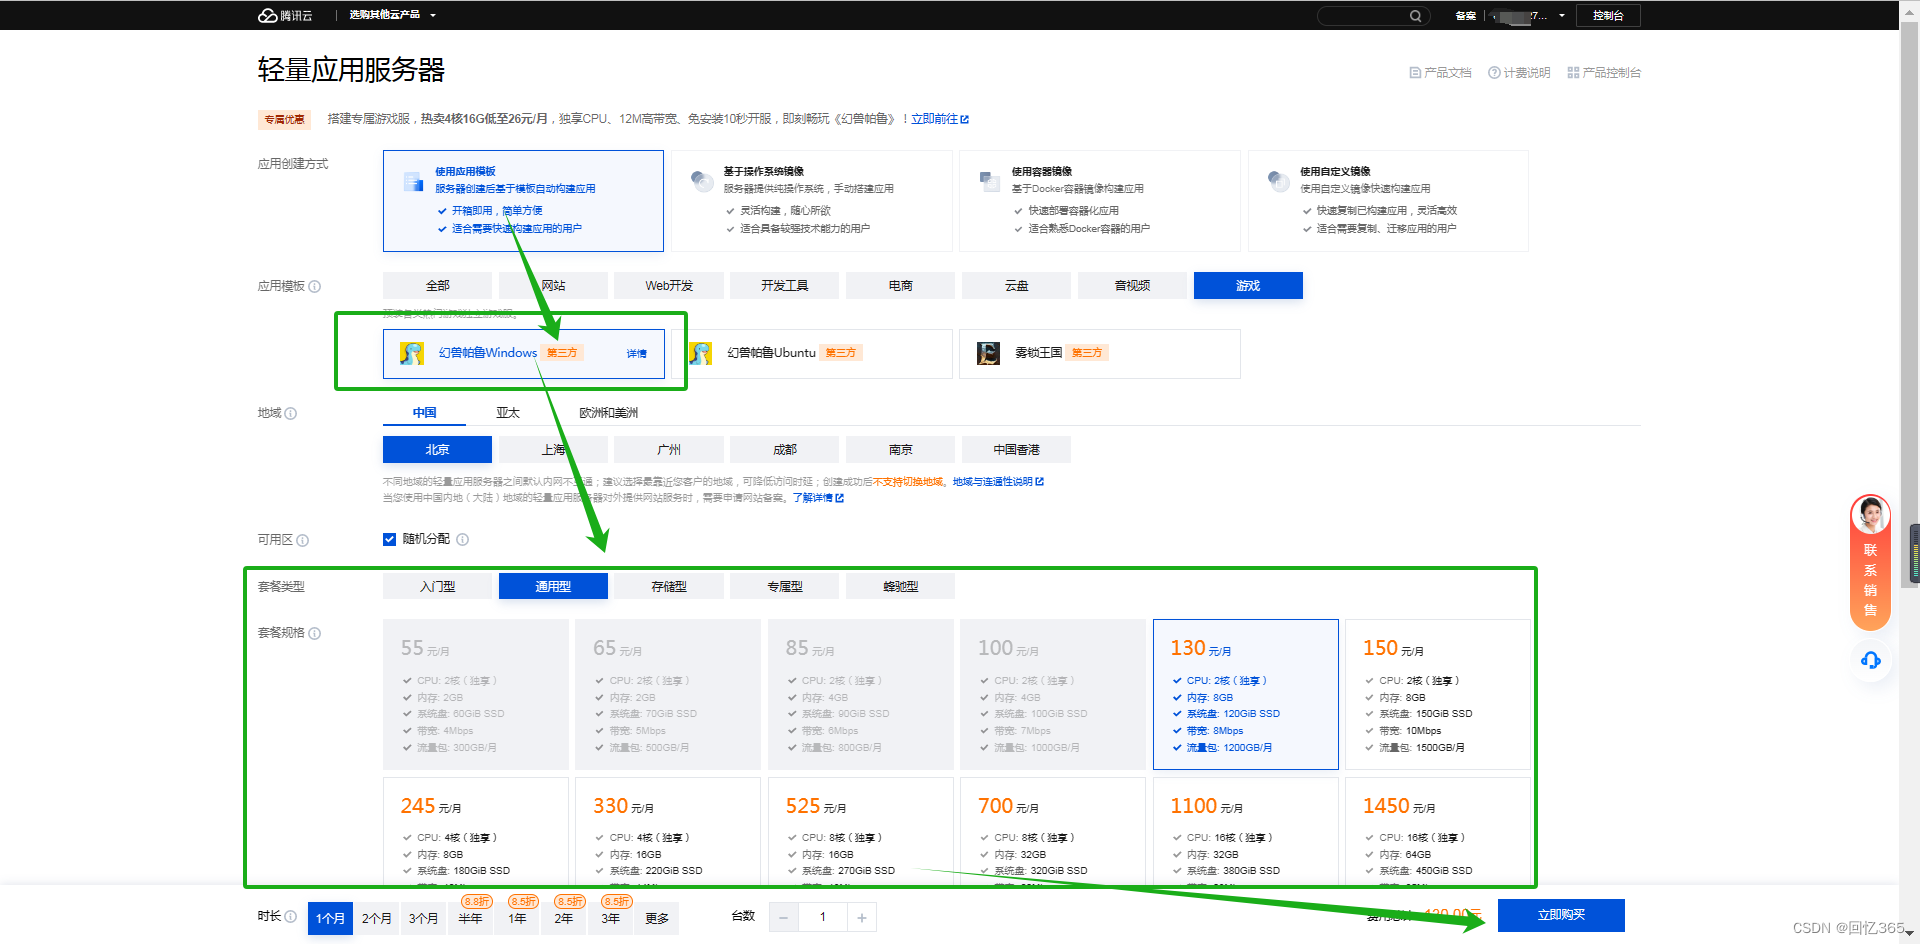This screenshot has width=1920, height=944.
Task: Decrease the 台数 quantity with minus
Action: coord(784,918)
